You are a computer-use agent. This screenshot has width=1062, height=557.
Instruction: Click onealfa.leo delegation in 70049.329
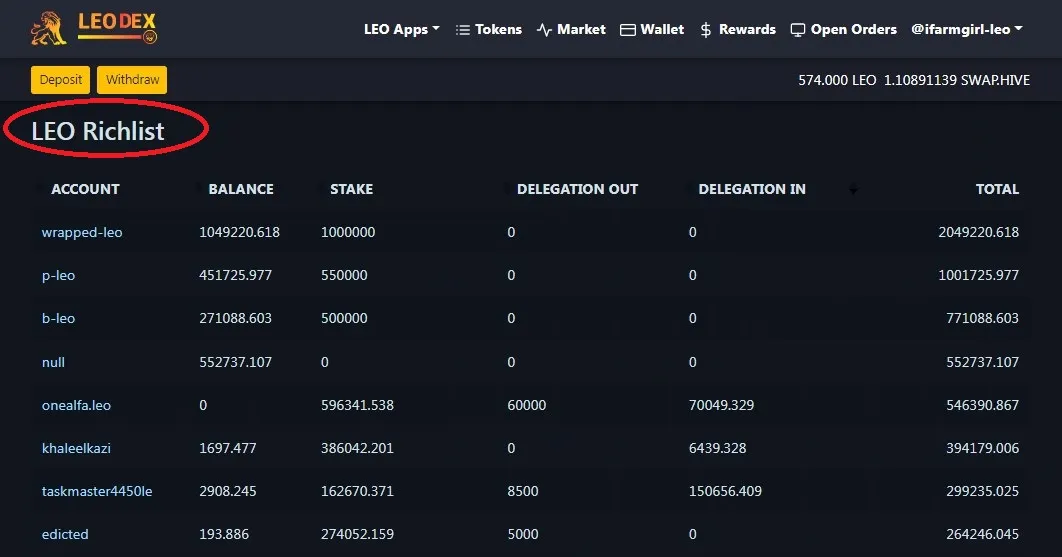coord(721,405)
